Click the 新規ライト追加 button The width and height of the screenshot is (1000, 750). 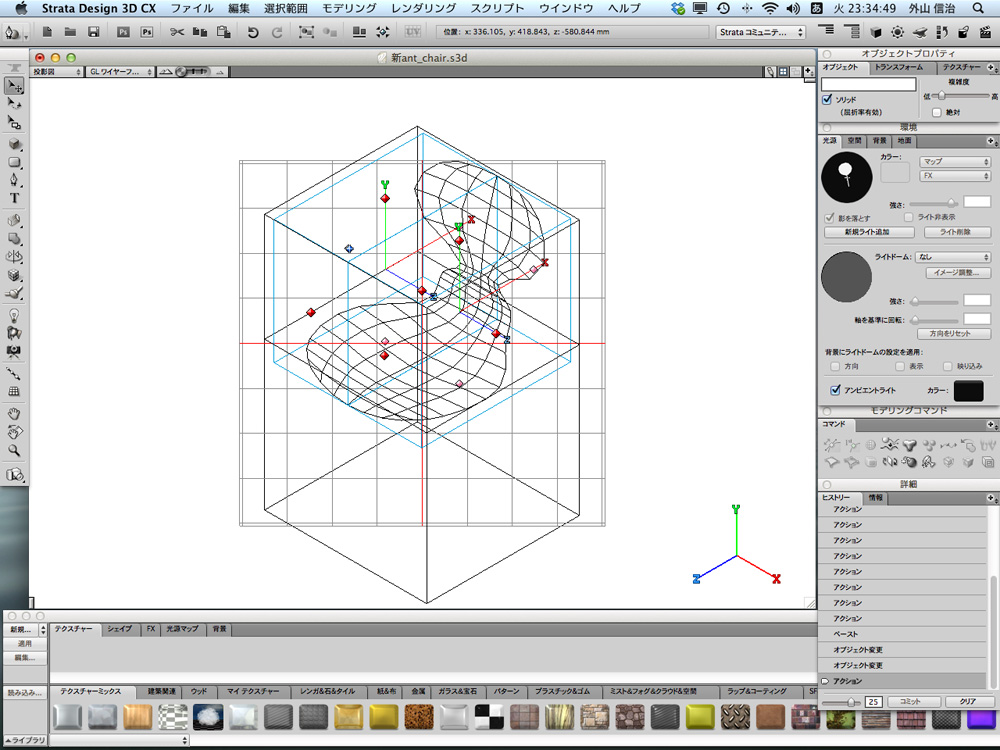[867, 232]
